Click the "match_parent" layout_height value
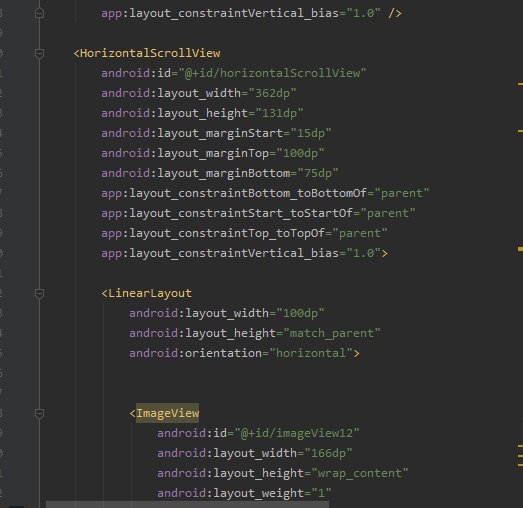 (332, 334)
